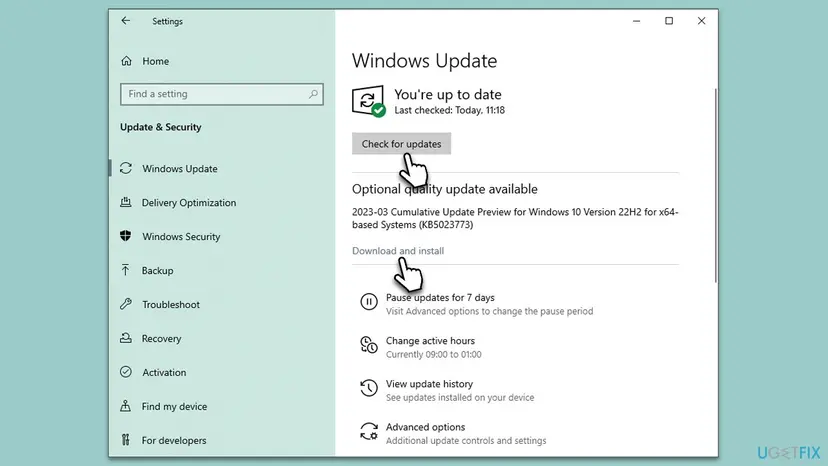
Task: Click the Windows Security shield icon
Action: pyautogui.click(x=126, y=236)
